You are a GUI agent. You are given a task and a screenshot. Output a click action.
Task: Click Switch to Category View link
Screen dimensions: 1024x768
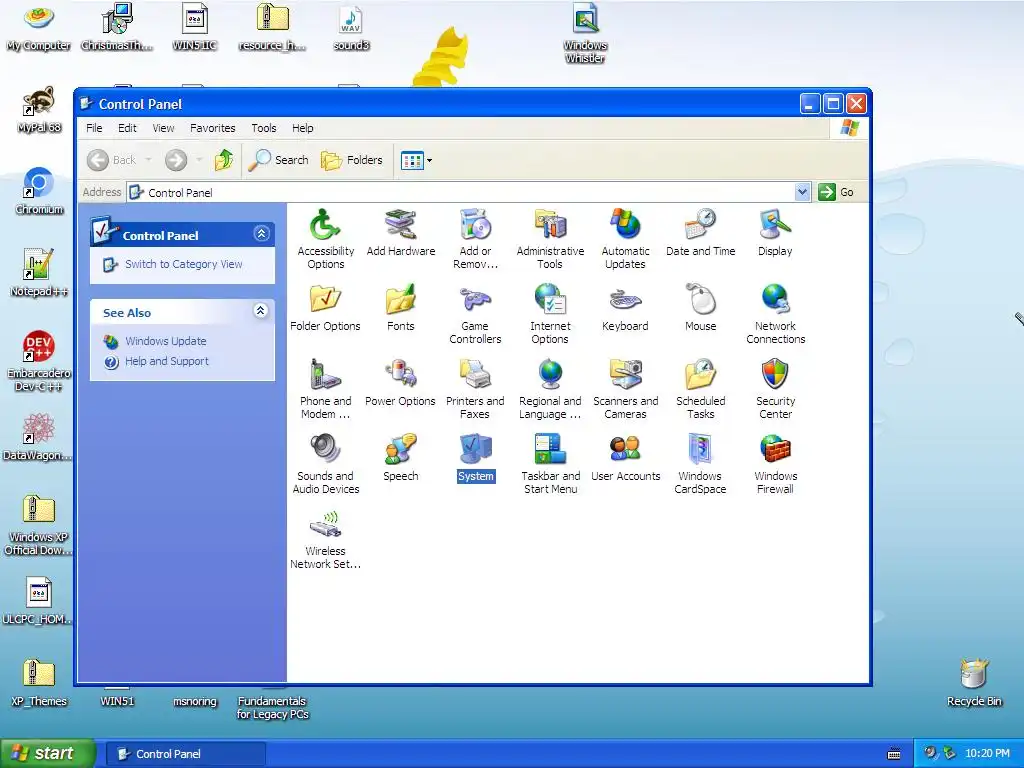[x=184, y=264]
